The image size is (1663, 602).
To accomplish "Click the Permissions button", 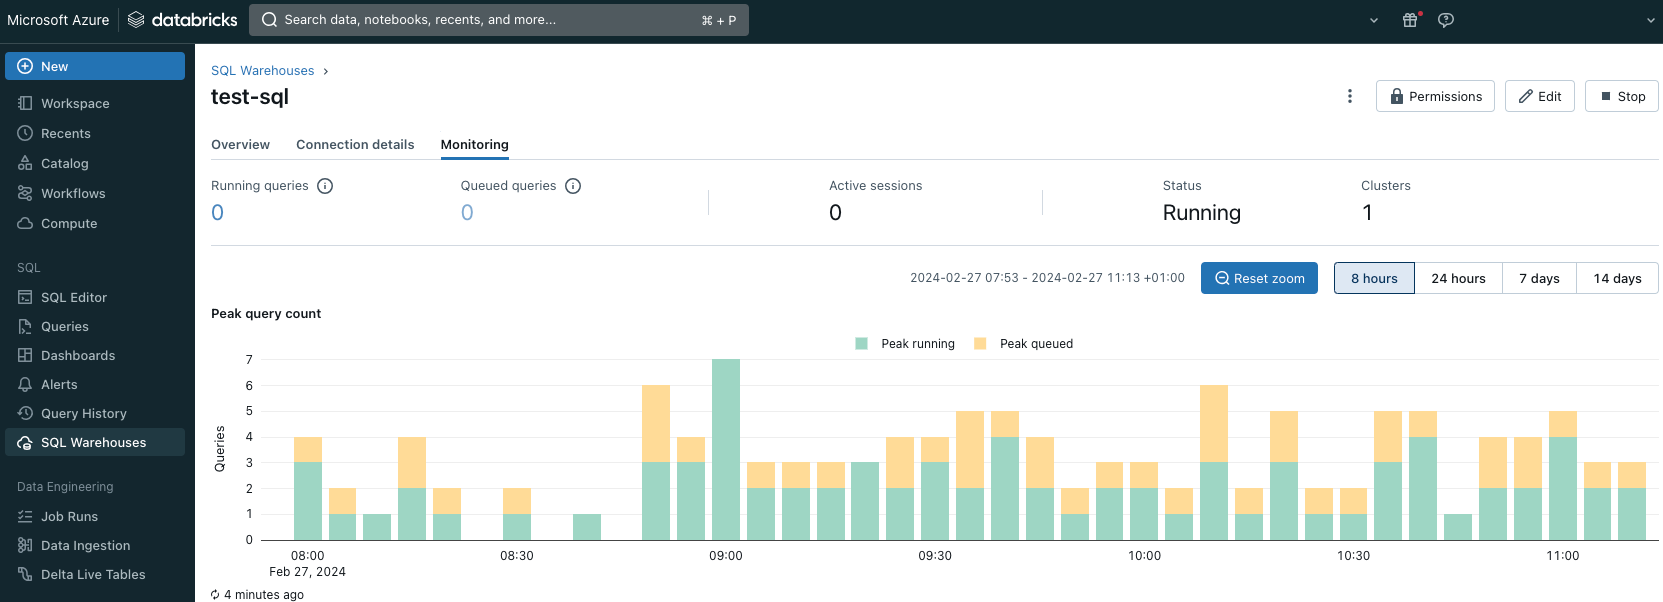I will (x=1435, y=96).
